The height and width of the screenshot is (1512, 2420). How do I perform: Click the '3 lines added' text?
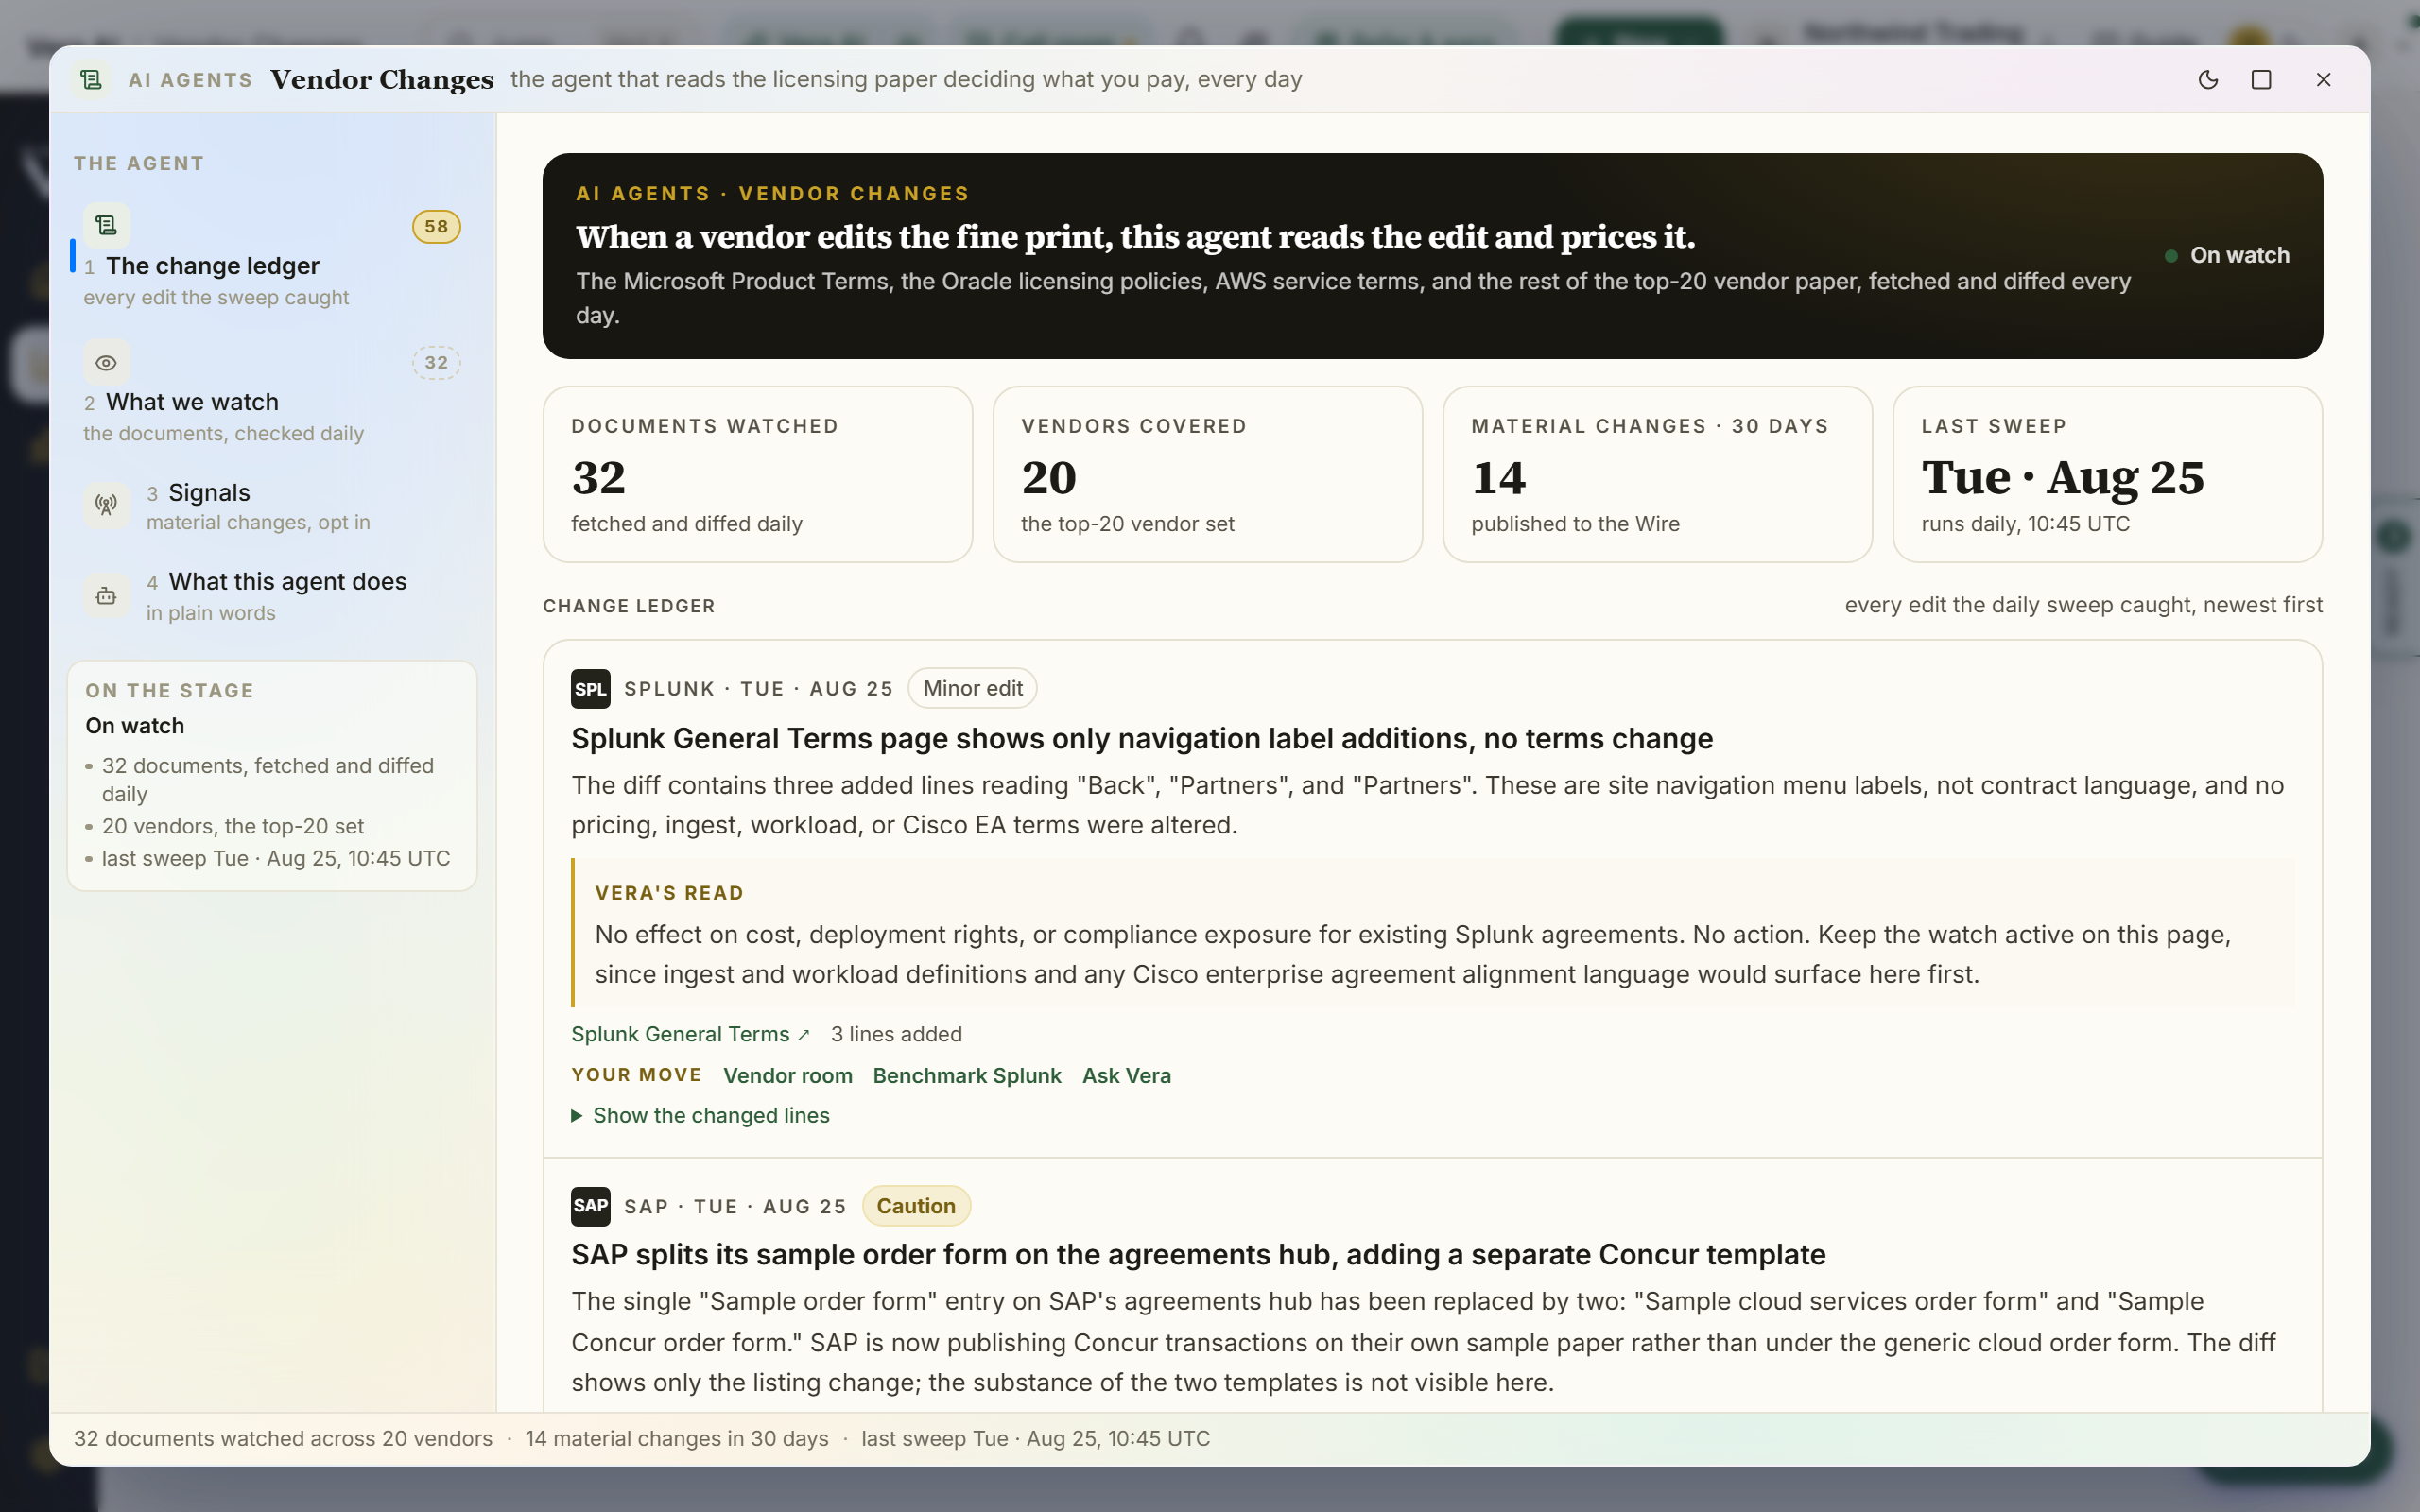point(896,1034)
